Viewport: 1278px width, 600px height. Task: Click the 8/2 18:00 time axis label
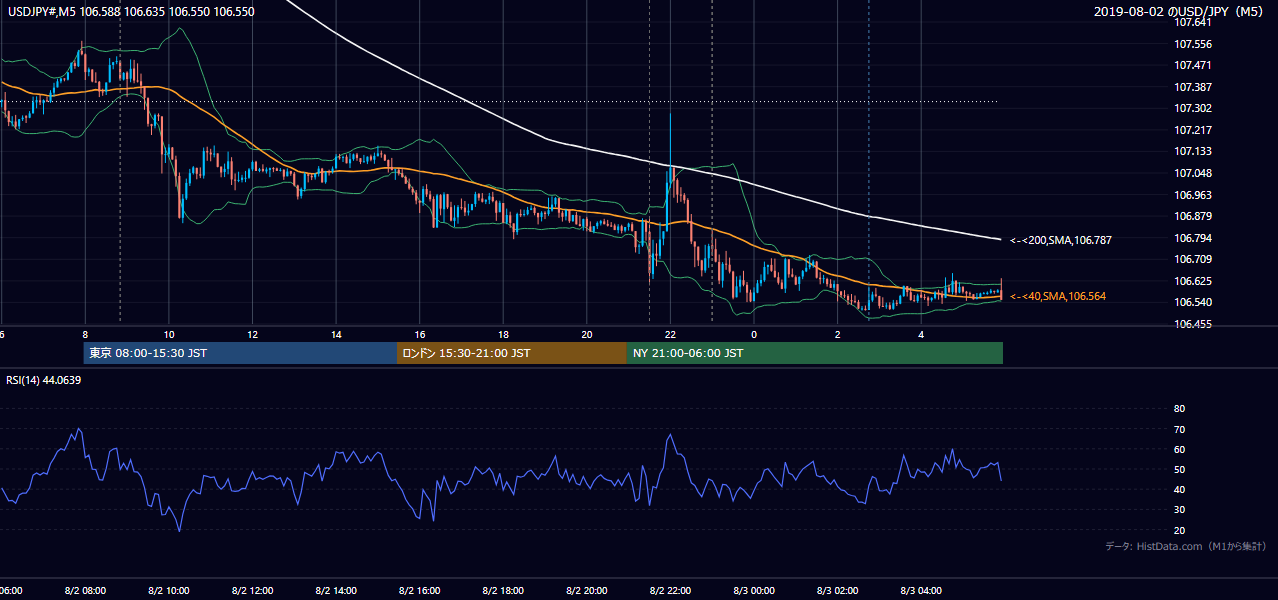[503, 590]
